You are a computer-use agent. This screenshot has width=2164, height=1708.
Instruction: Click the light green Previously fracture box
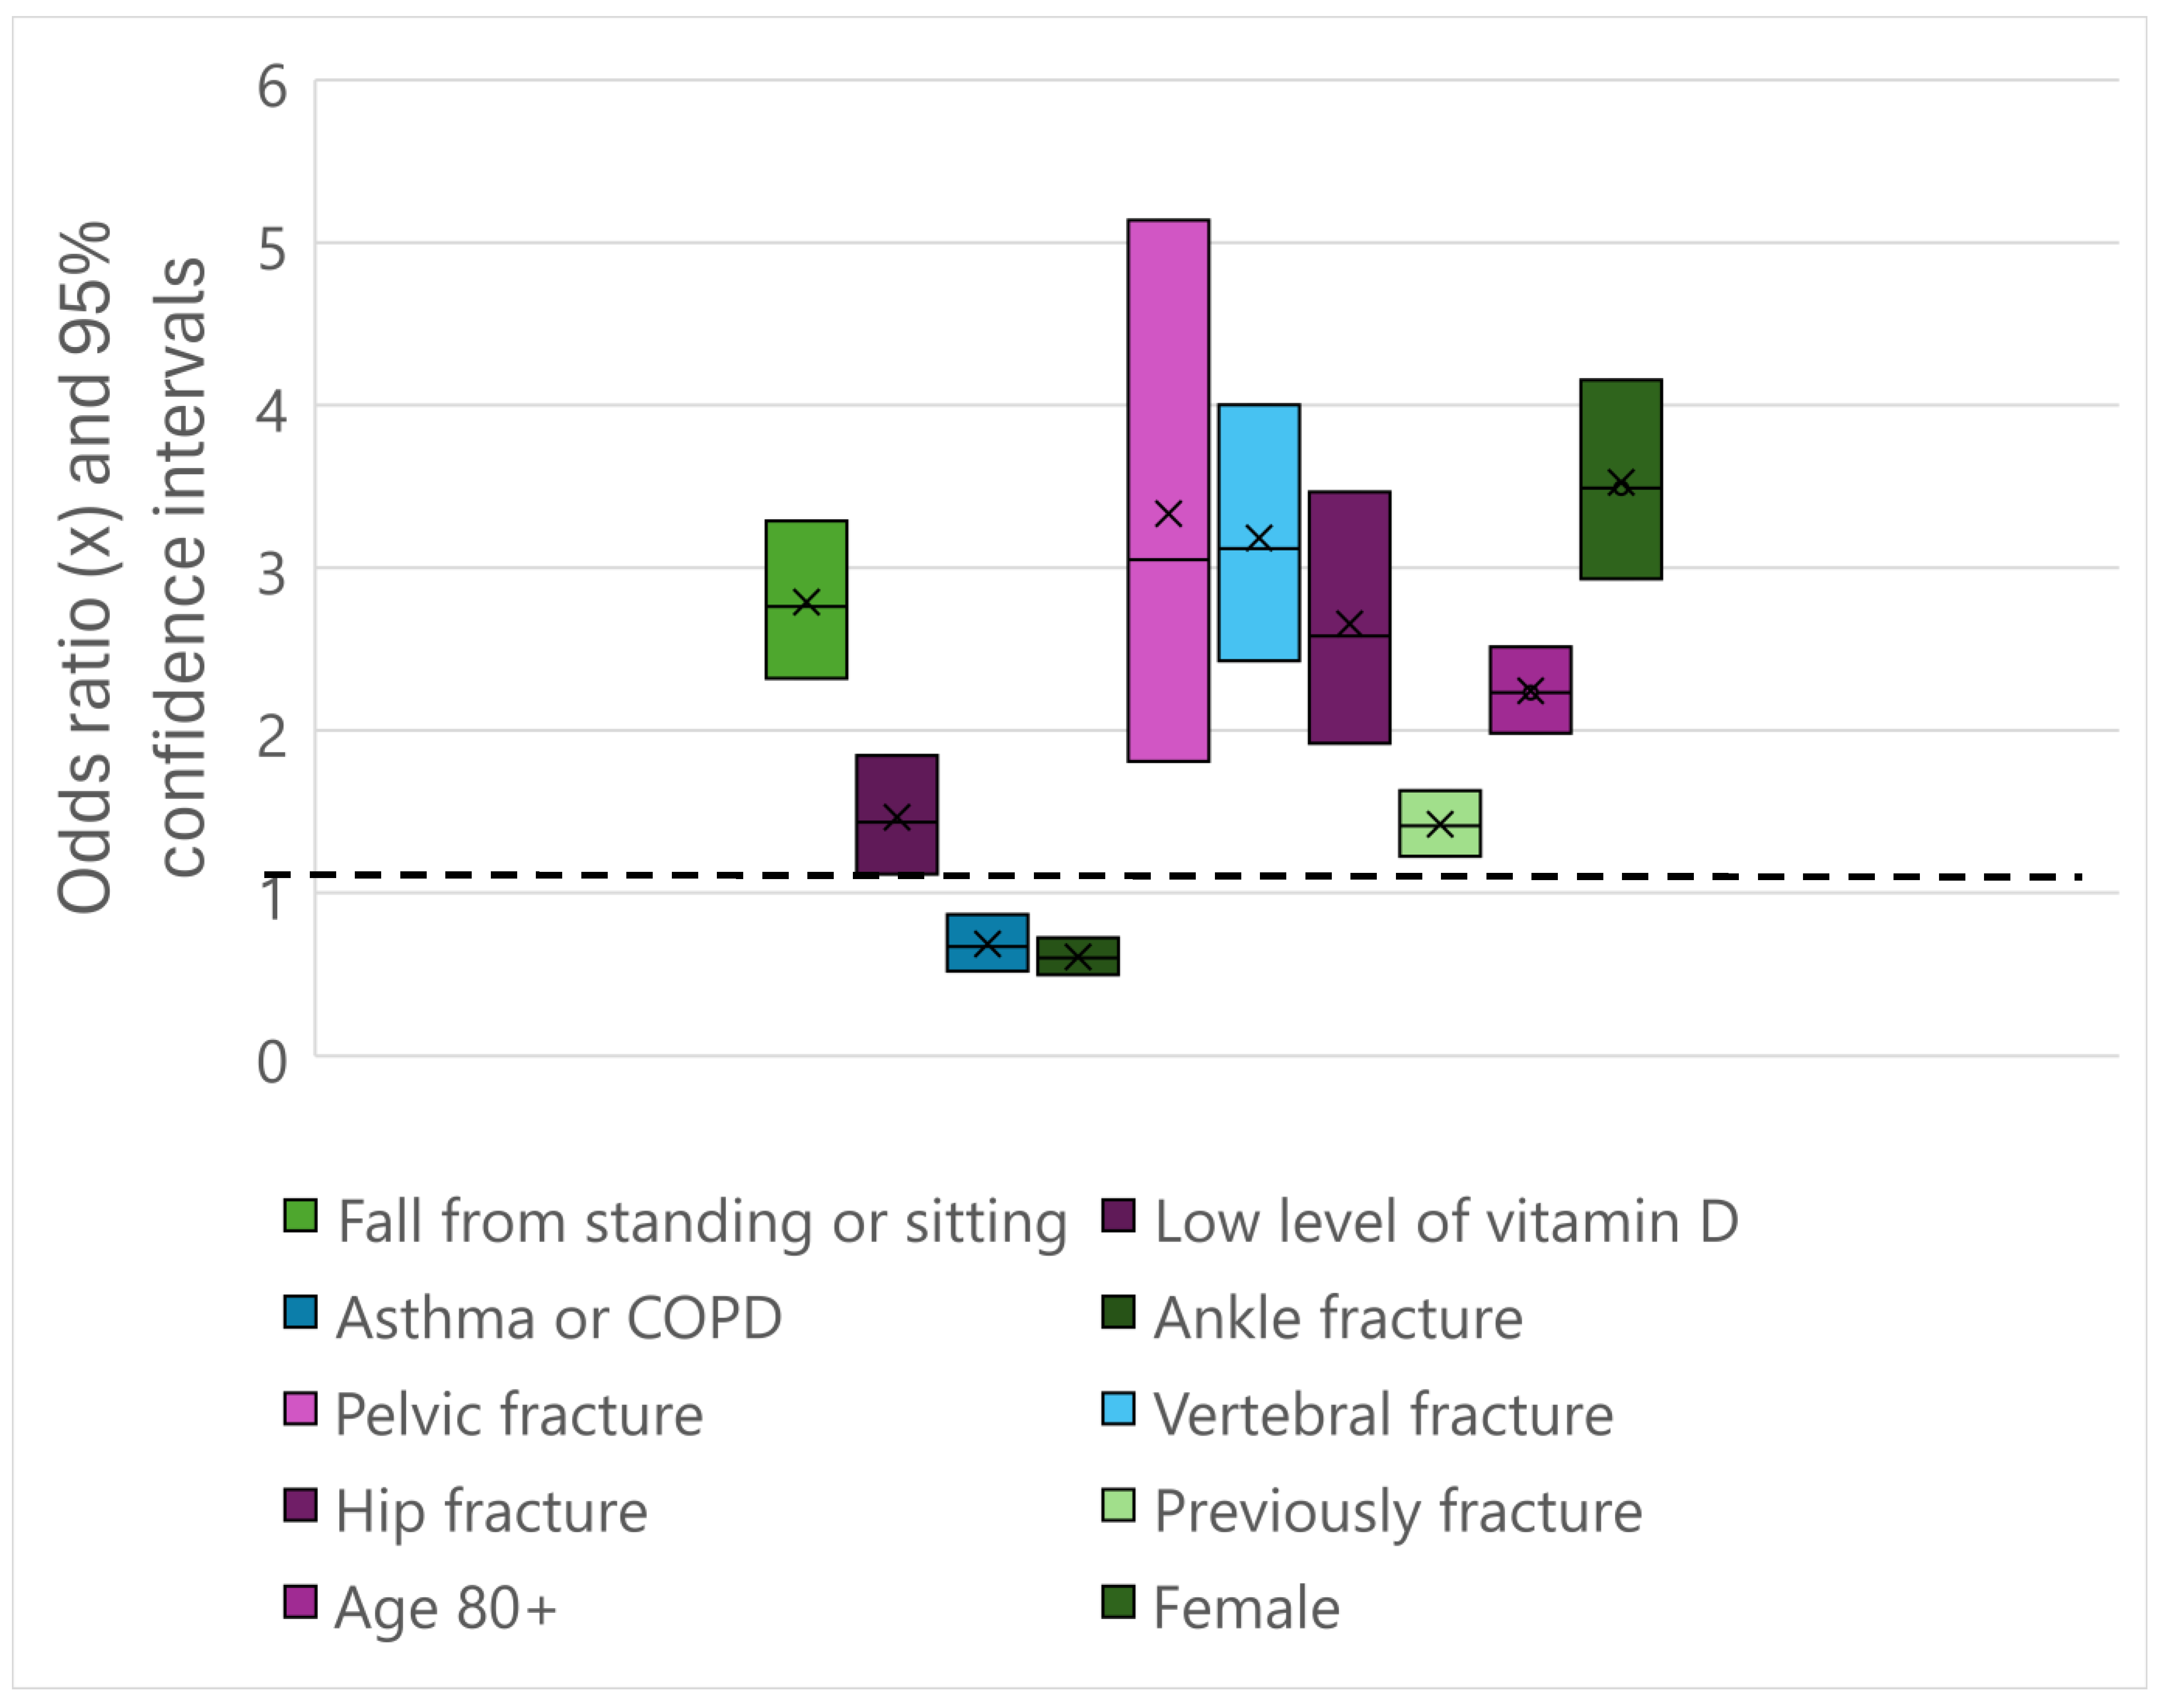pyautogui.click(x=1440, y=824)
